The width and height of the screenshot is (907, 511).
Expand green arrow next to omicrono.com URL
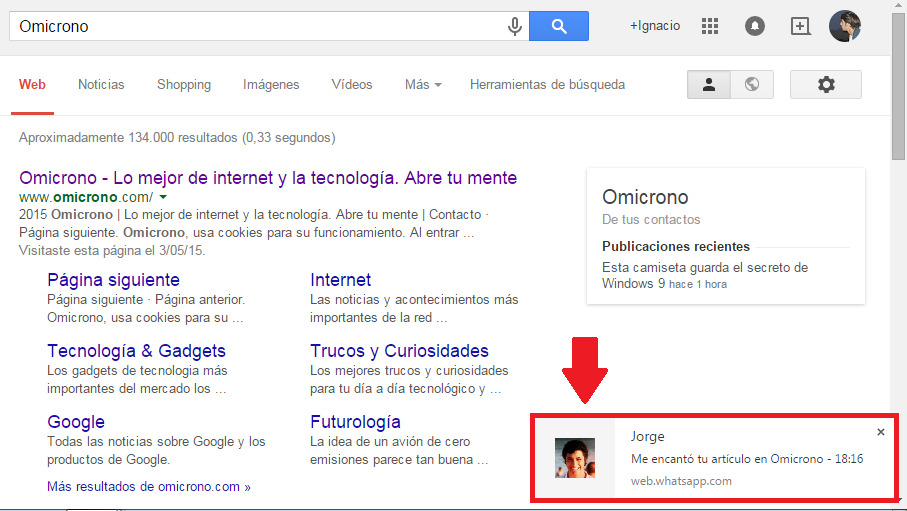pyautogui.click(x=163, y=197)
